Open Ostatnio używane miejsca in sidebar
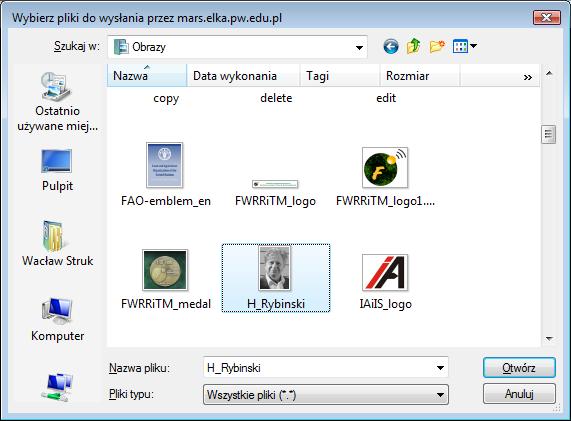This screenshot has height=421, width=571. coord(57,102)
